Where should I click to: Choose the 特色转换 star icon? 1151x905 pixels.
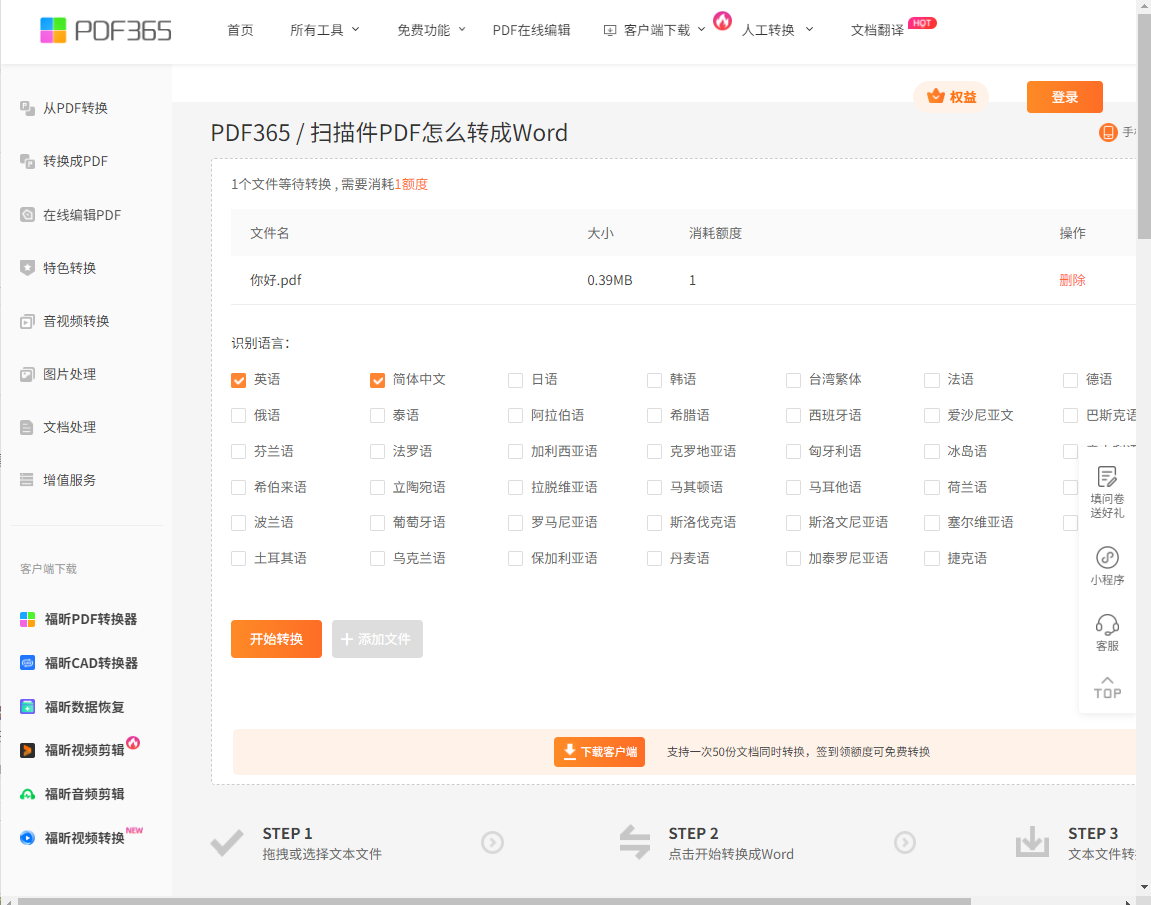(27, 268)
